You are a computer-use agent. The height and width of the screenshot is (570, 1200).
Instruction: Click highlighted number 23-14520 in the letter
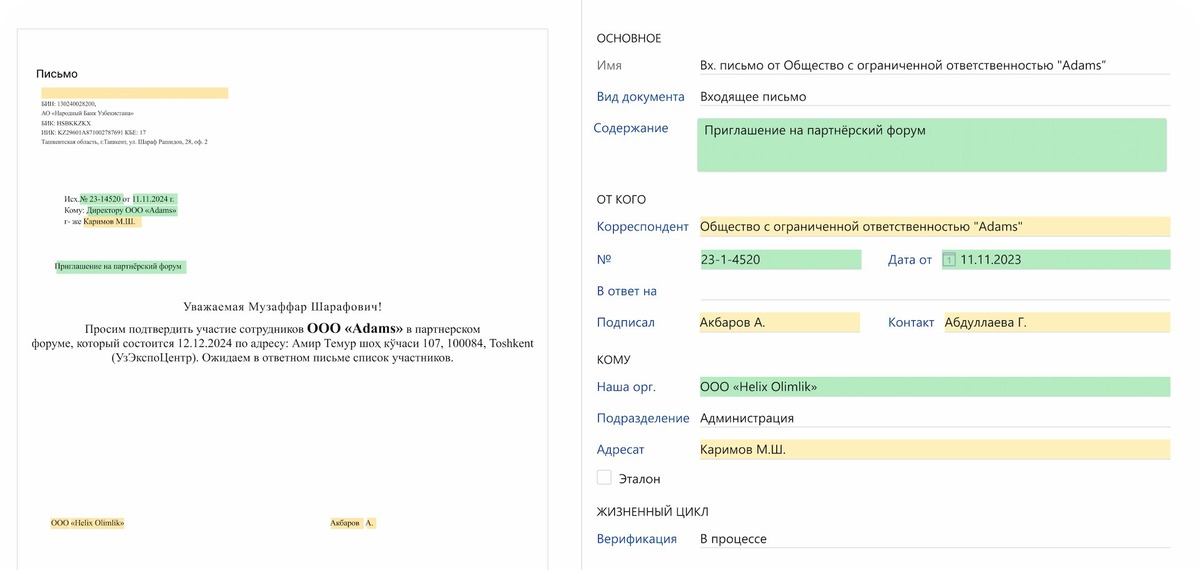[x=100, y=199]
